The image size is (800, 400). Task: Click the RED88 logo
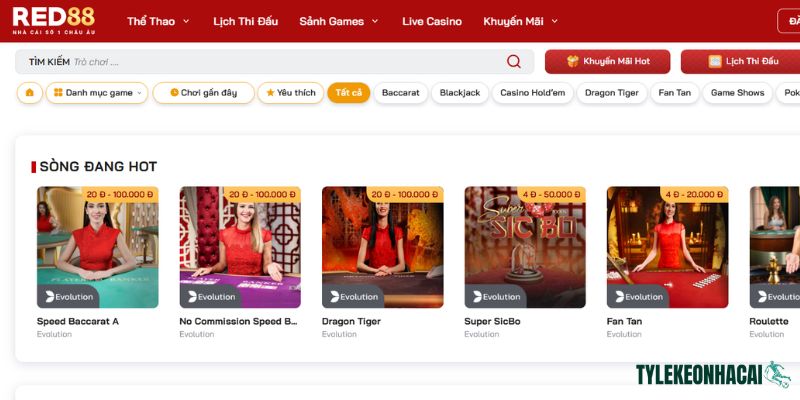[56, 21]
